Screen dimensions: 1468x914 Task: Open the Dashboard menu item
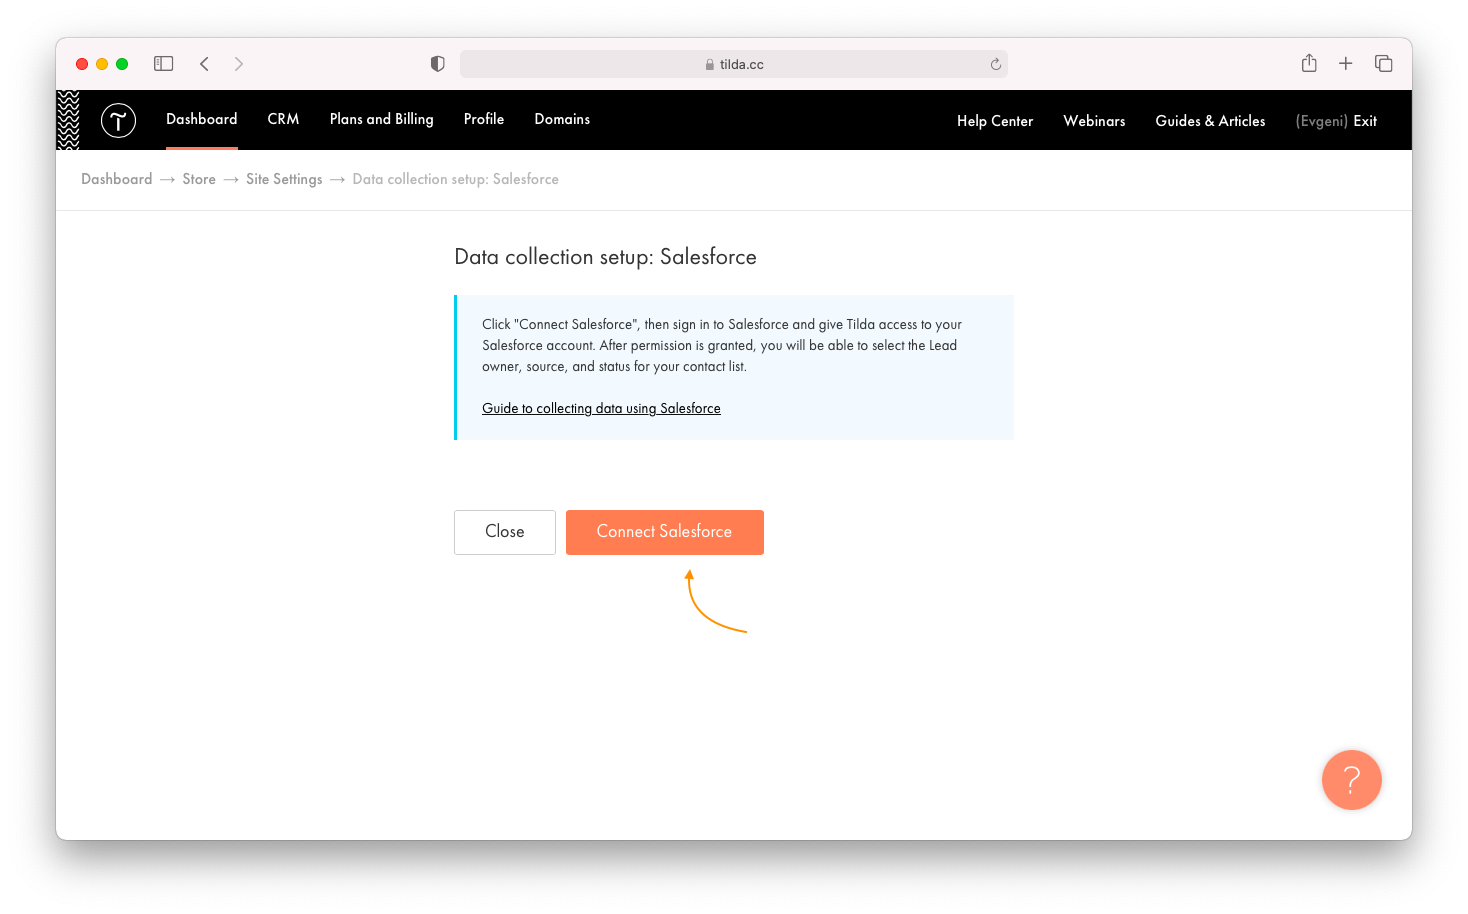point(202,119)
